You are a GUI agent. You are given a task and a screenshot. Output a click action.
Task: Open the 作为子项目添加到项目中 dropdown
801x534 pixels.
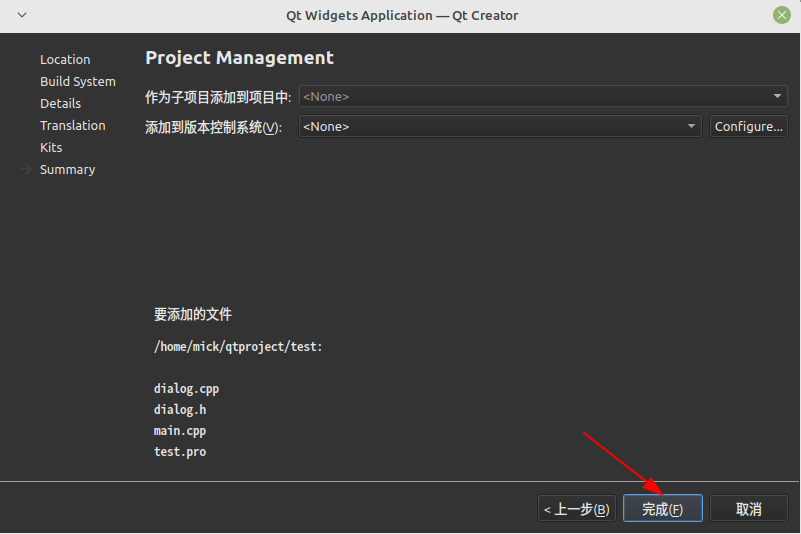click(x=542, y=97)
